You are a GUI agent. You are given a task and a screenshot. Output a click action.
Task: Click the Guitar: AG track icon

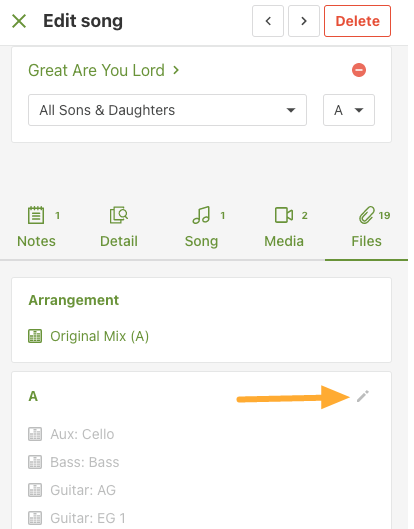tap(35, 490)
